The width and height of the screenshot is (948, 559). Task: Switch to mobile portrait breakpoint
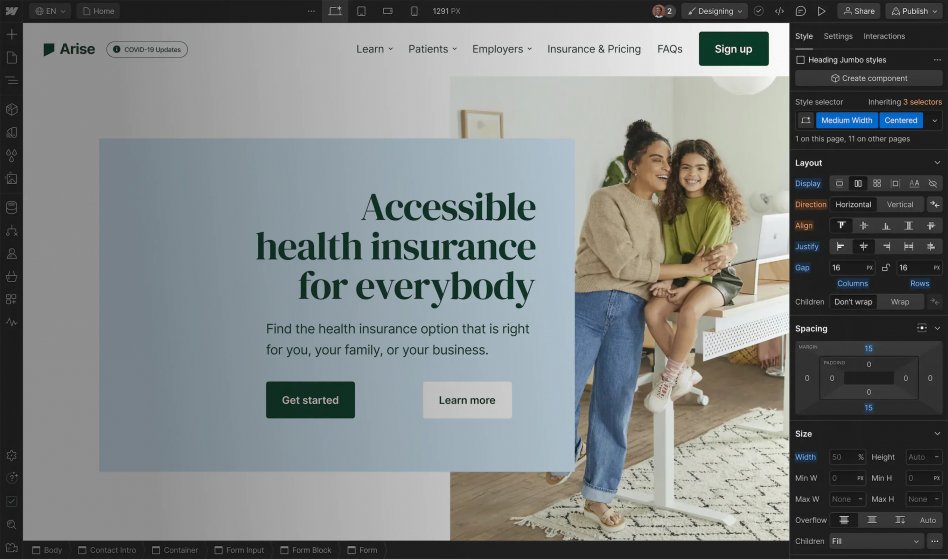pos(414,11)
